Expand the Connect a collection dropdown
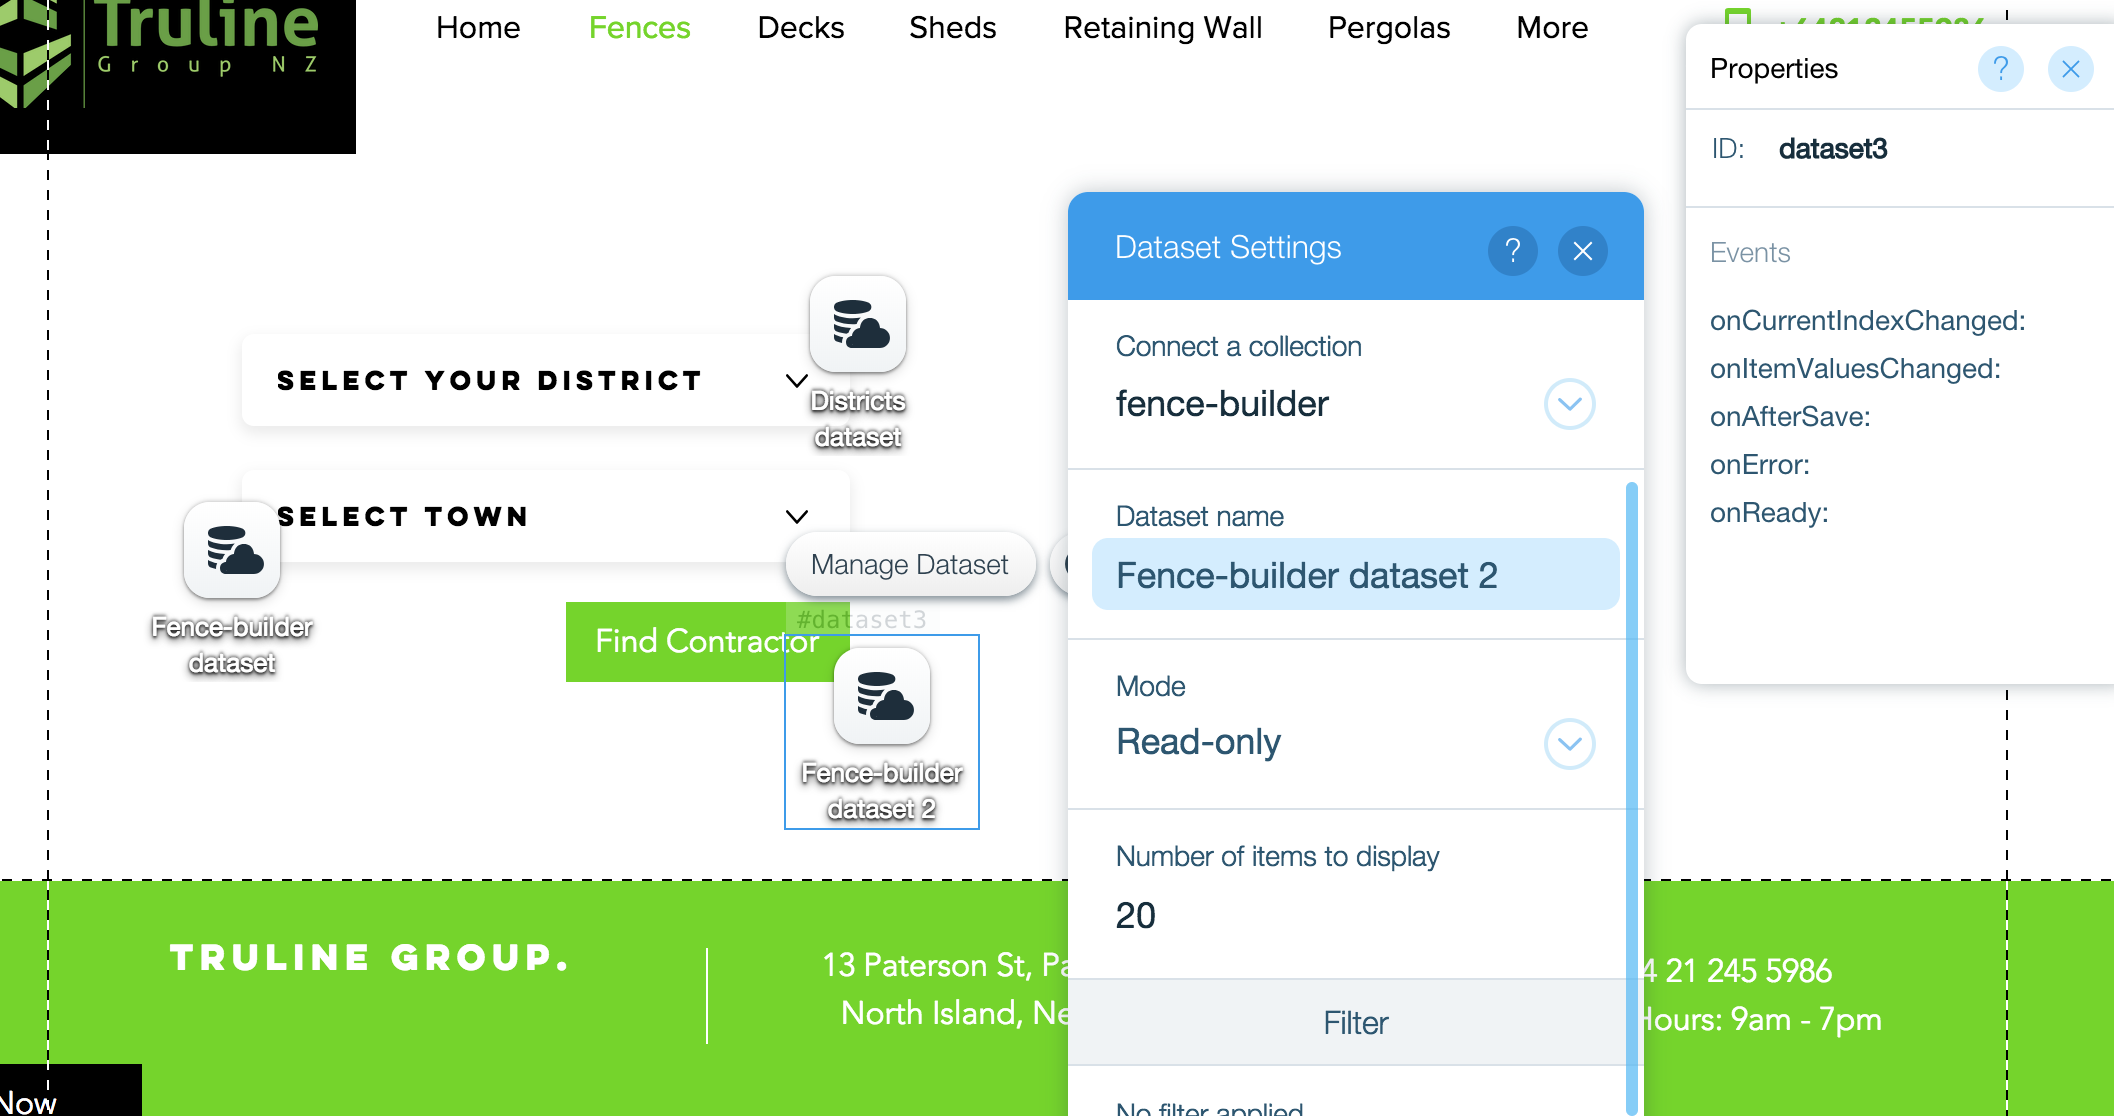The width and height of the screenshot is (2114, 1116). point(1569,404)
